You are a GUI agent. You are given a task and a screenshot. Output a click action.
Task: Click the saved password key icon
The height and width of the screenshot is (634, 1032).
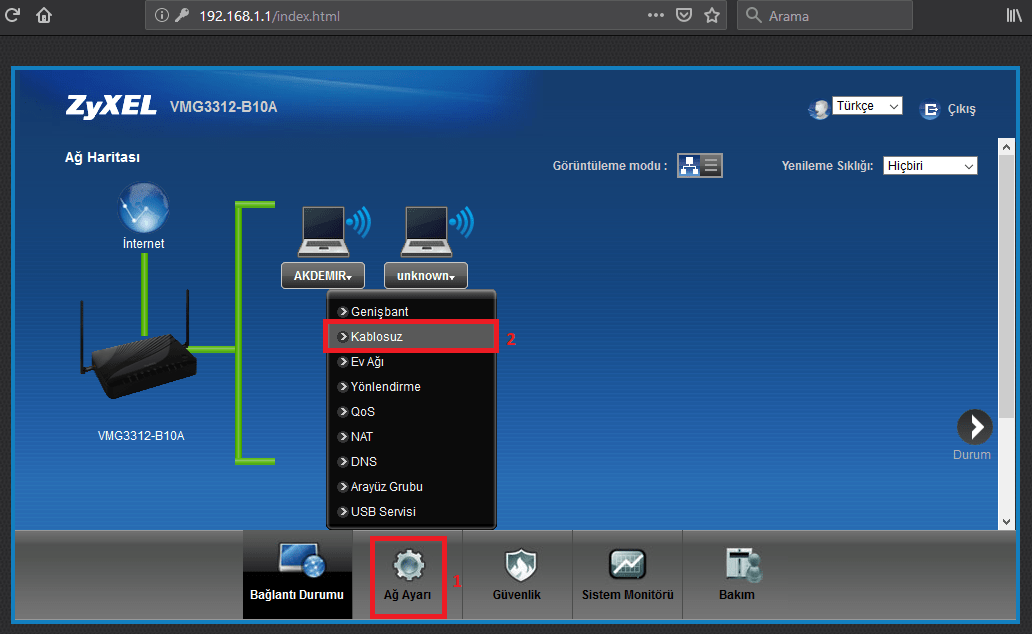182,15
